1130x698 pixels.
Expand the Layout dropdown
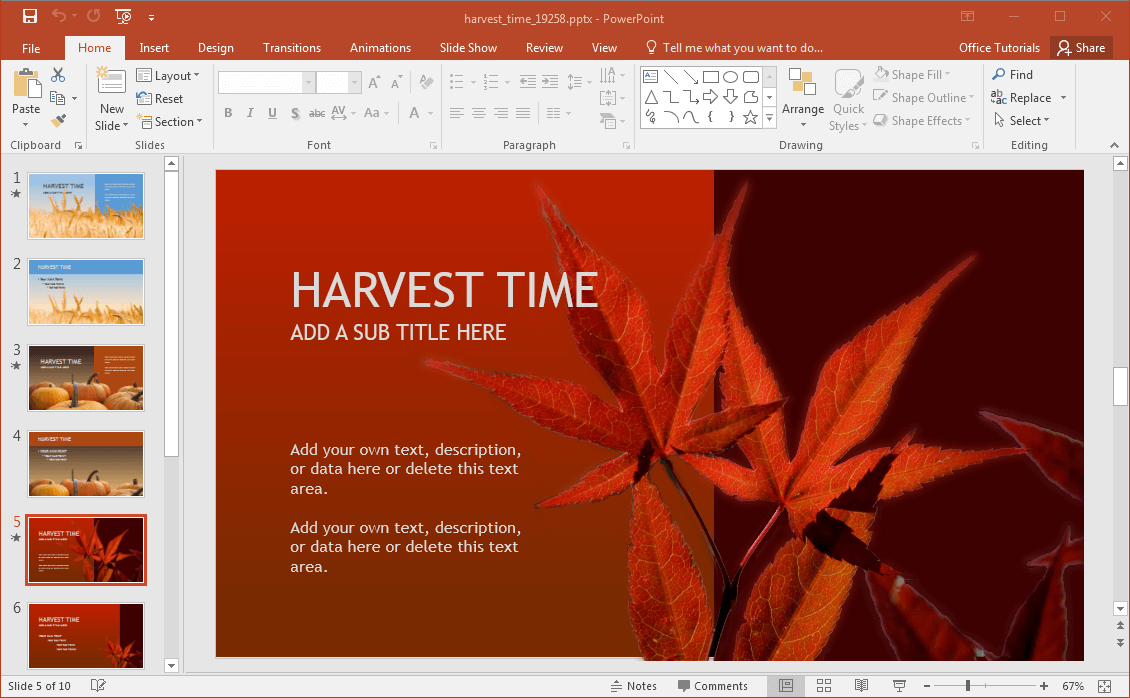click(x=167, y=75)
